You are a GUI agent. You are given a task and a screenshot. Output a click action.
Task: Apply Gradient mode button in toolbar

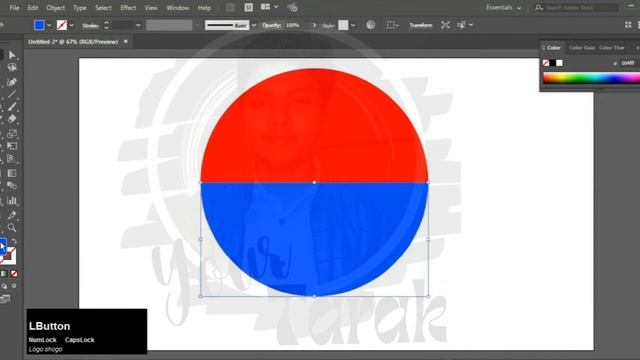[x=4, y=273]
